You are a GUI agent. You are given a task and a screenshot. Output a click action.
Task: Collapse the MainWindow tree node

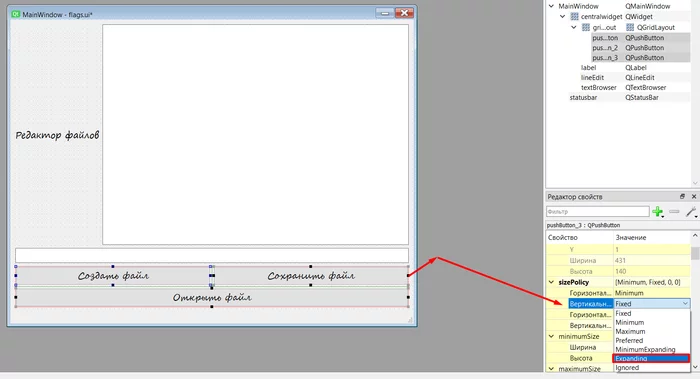551,6
